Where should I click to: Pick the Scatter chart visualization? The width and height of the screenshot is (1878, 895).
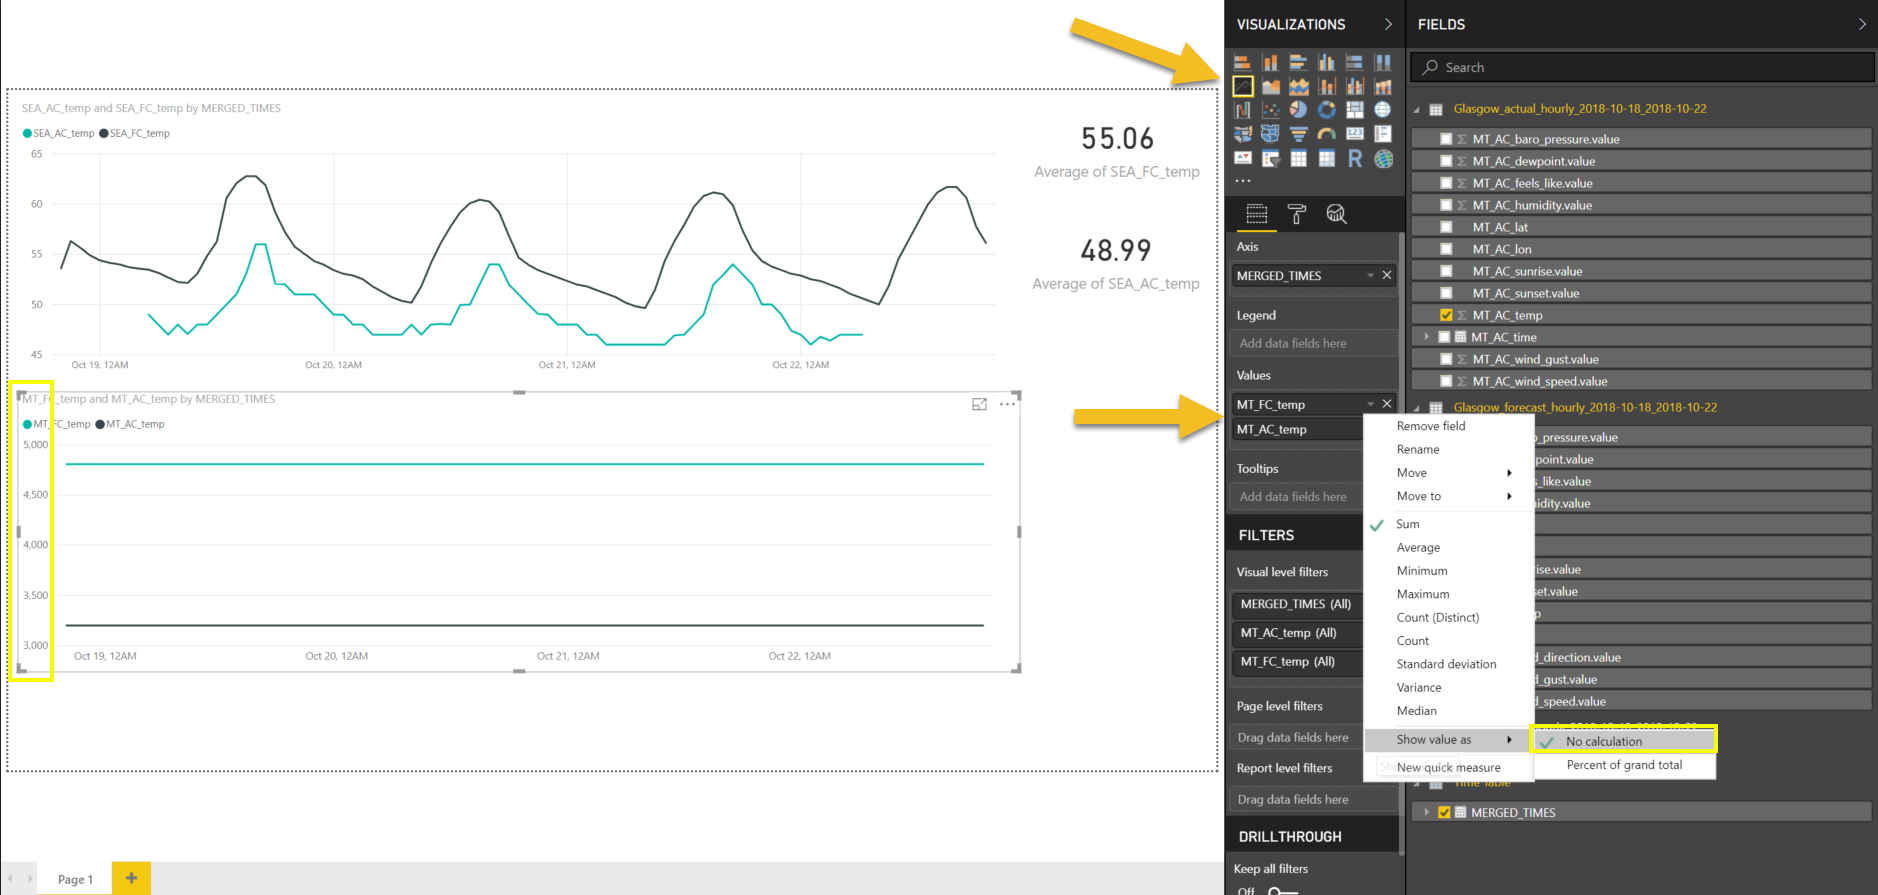(1271, 110)
